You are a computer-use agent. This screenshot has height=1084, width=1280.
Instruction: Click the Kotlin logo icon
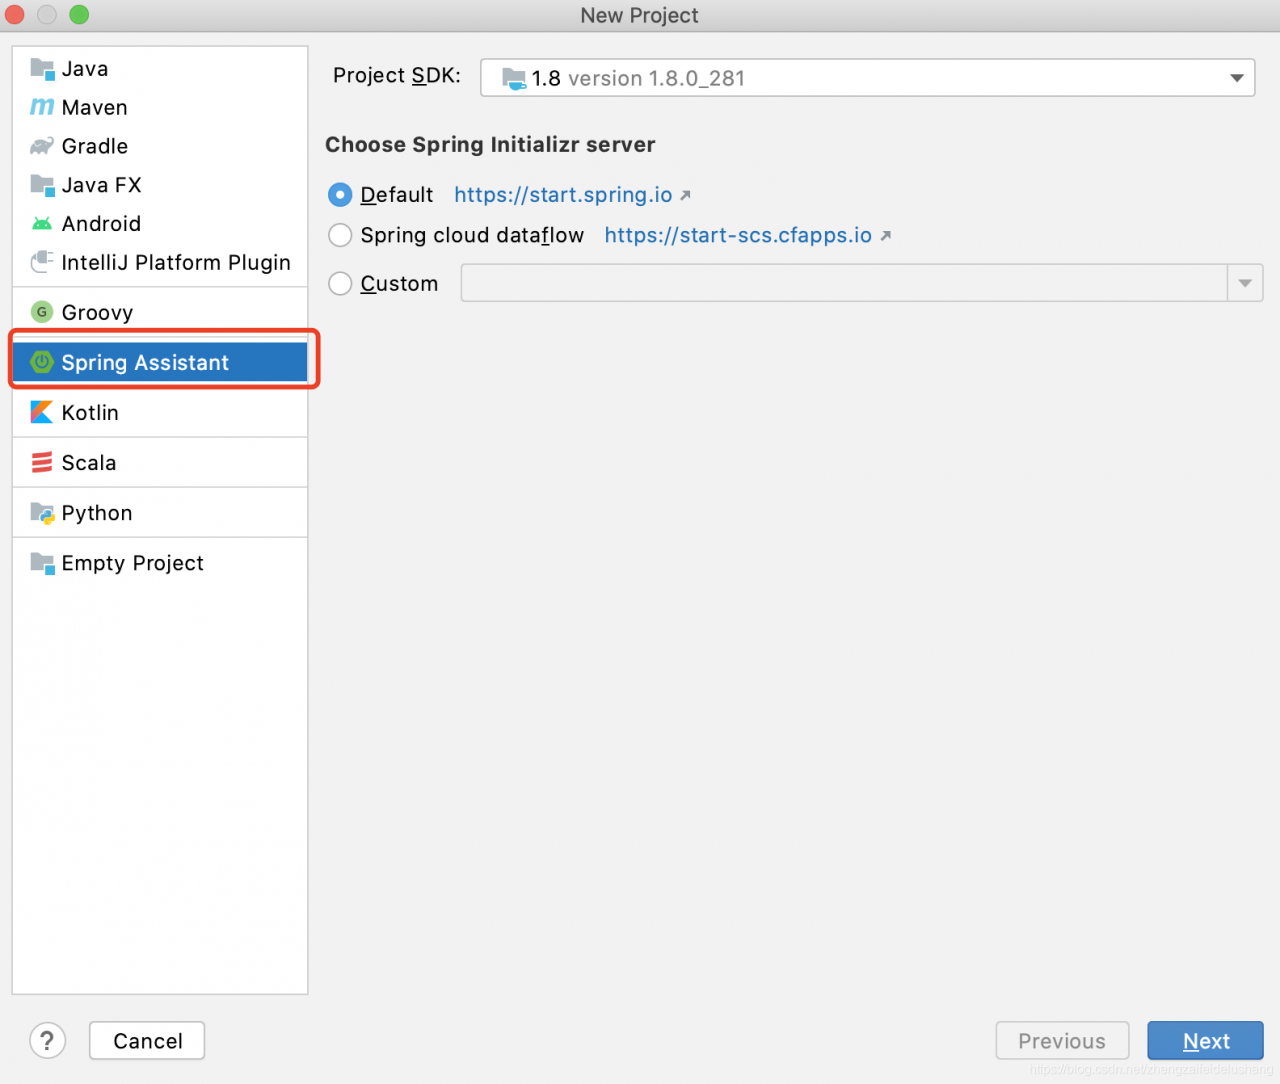[42, 412]
